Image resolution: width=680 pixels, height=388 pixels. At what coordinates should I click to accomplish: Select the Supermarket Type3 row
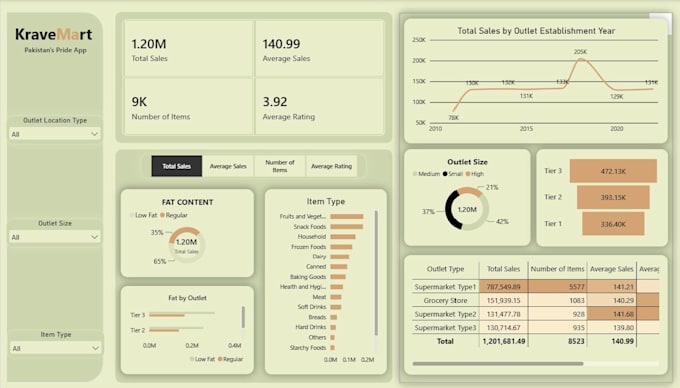click(536, 328)
